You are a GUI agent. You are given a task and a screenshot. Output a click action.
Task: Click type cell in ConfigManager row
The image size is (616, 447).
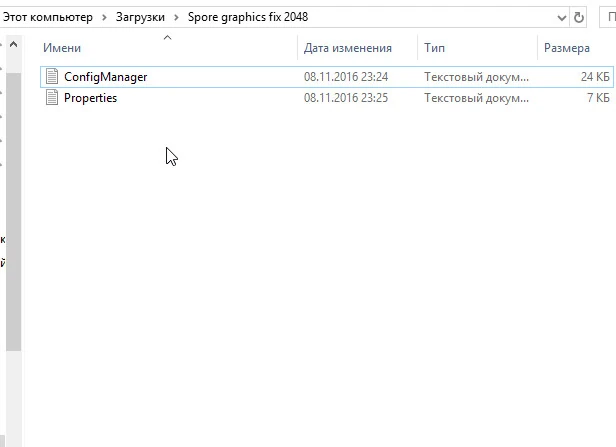(476, 77)
